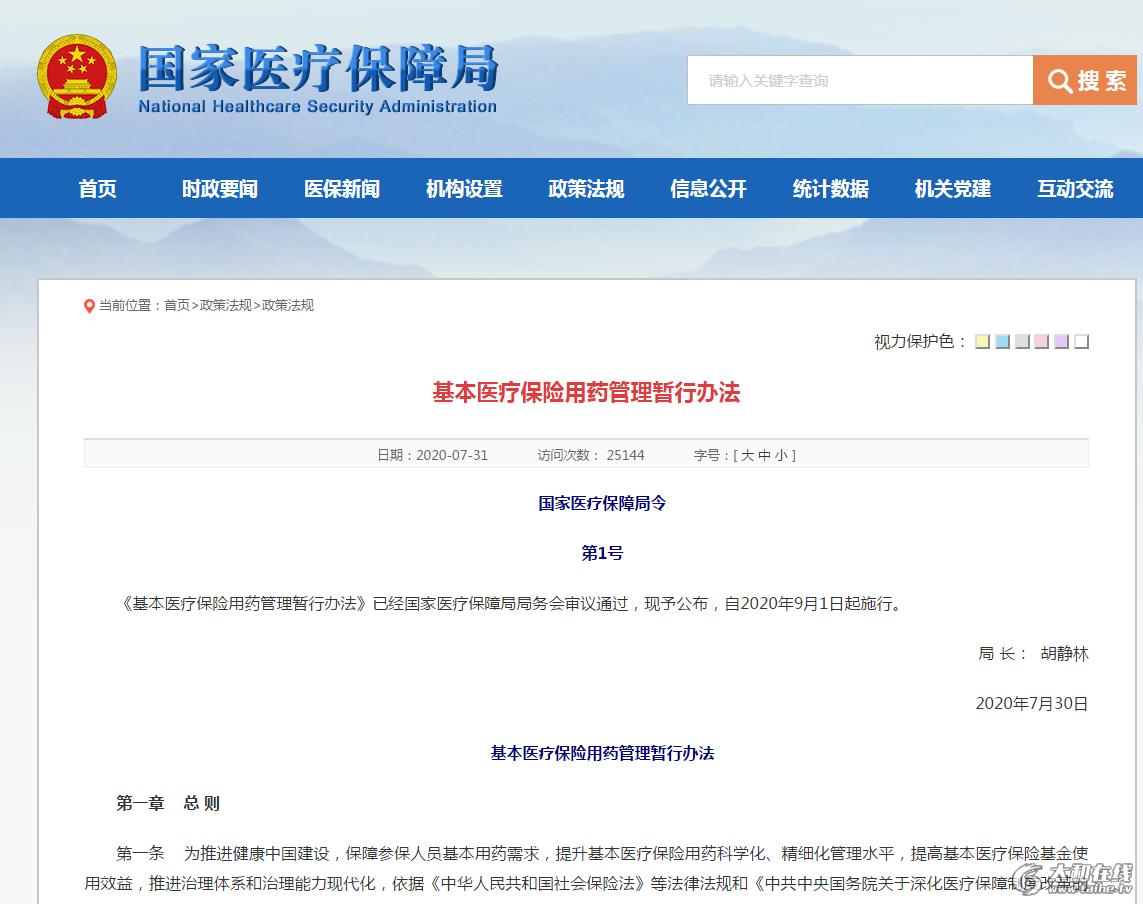
Task: Select the yellow eye-protection color
Action: [983, 341]
